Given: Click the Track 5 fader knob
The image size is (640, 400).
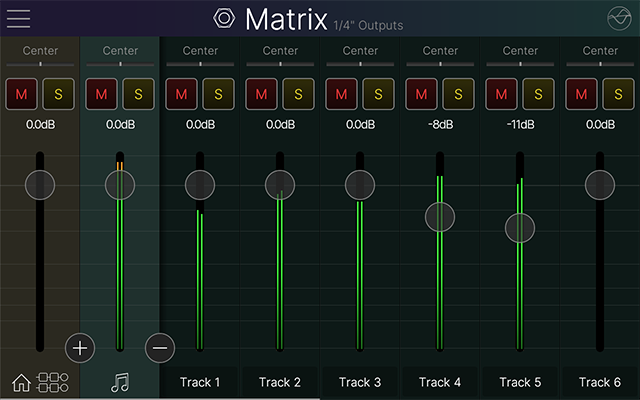Looking at the screenshot, I should coord(520,228).
